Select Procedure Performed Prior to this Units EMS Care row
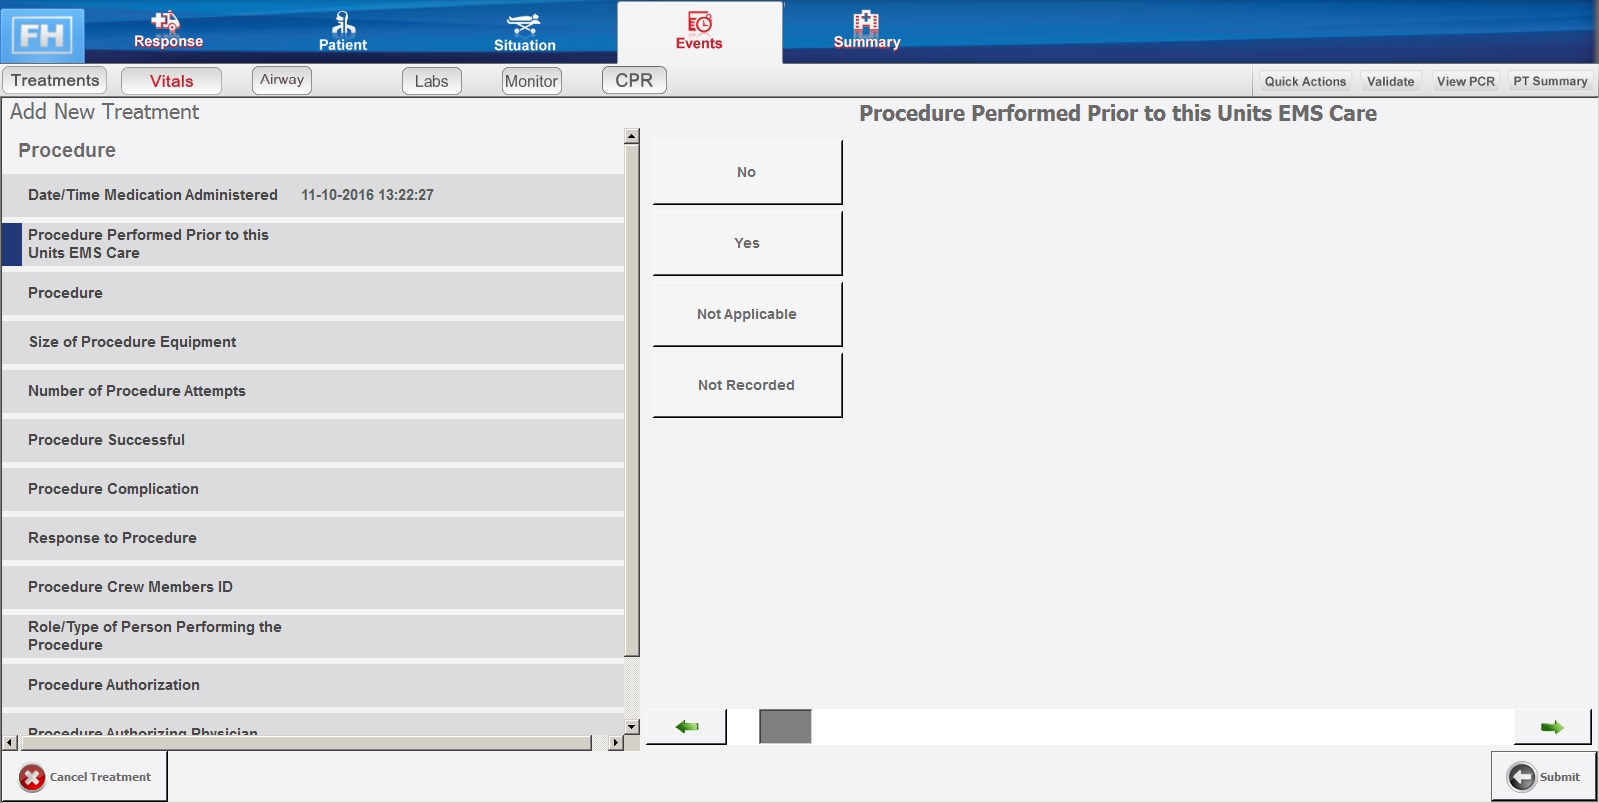This screenshot has height=803, width=1599. pyautogui.click(x=313, y=244)
